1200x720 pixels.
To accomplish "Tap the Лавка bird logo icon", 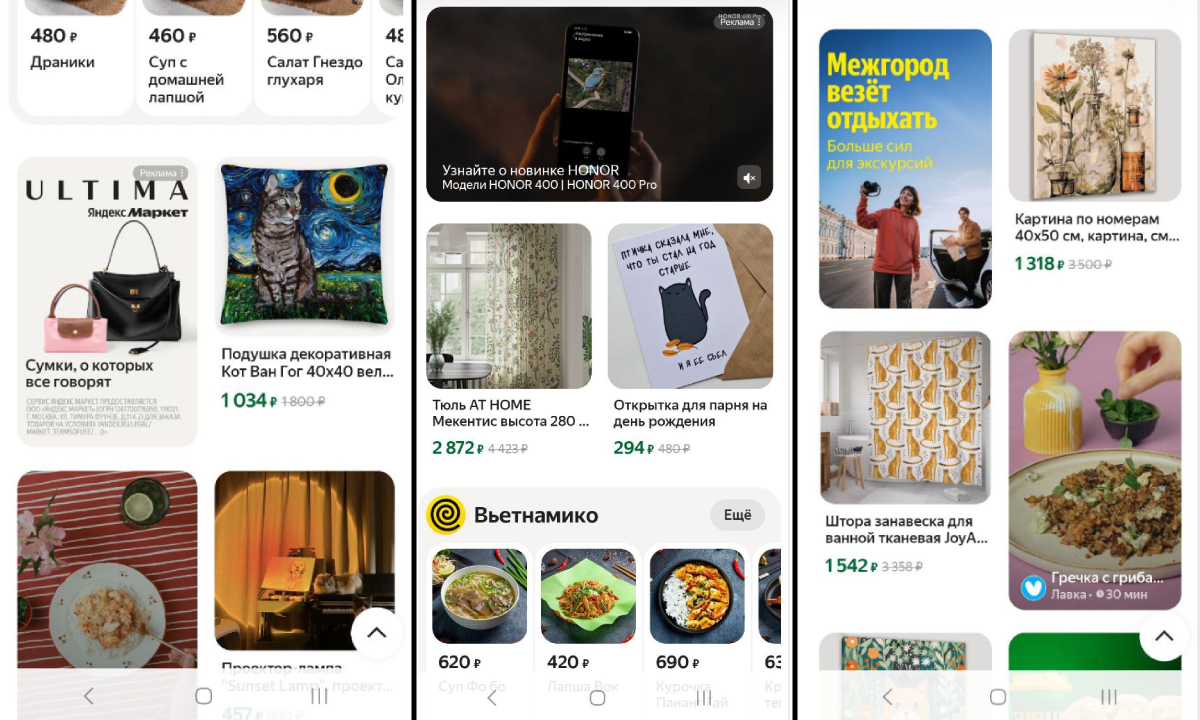I will [x=1033, y=586].
